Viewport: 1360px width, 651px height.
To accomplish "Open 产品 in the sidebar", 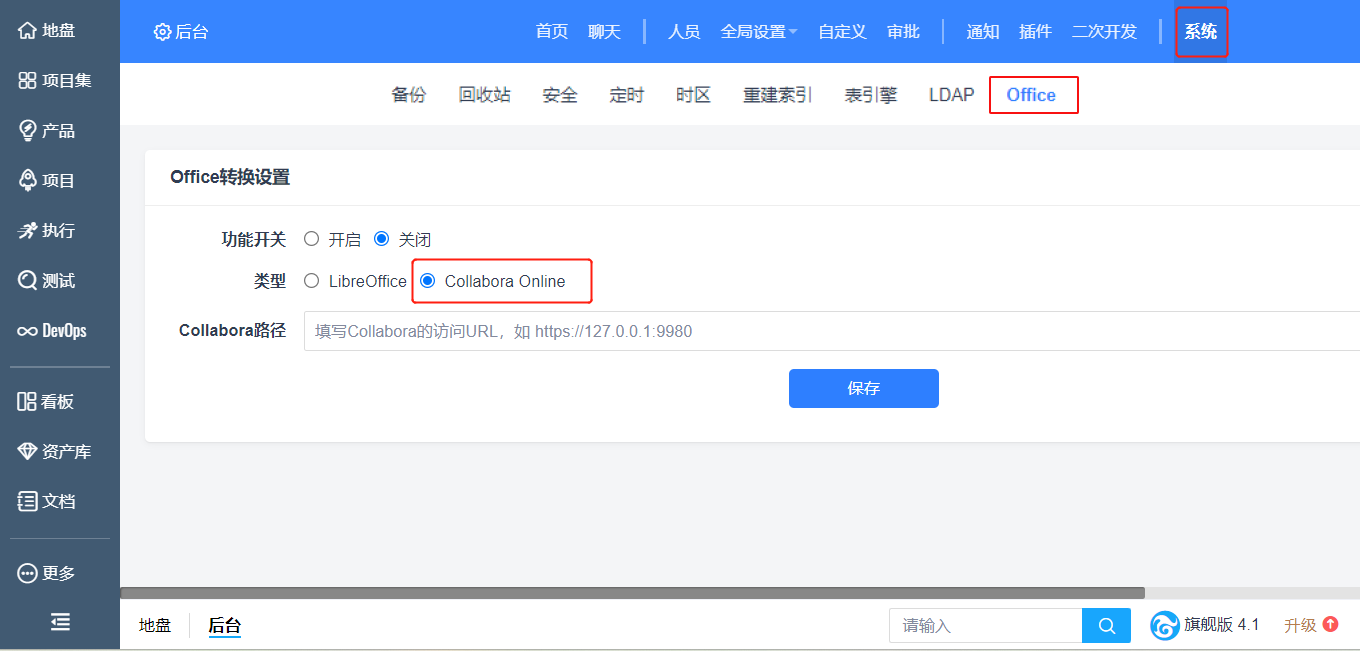I will (47, 131).
